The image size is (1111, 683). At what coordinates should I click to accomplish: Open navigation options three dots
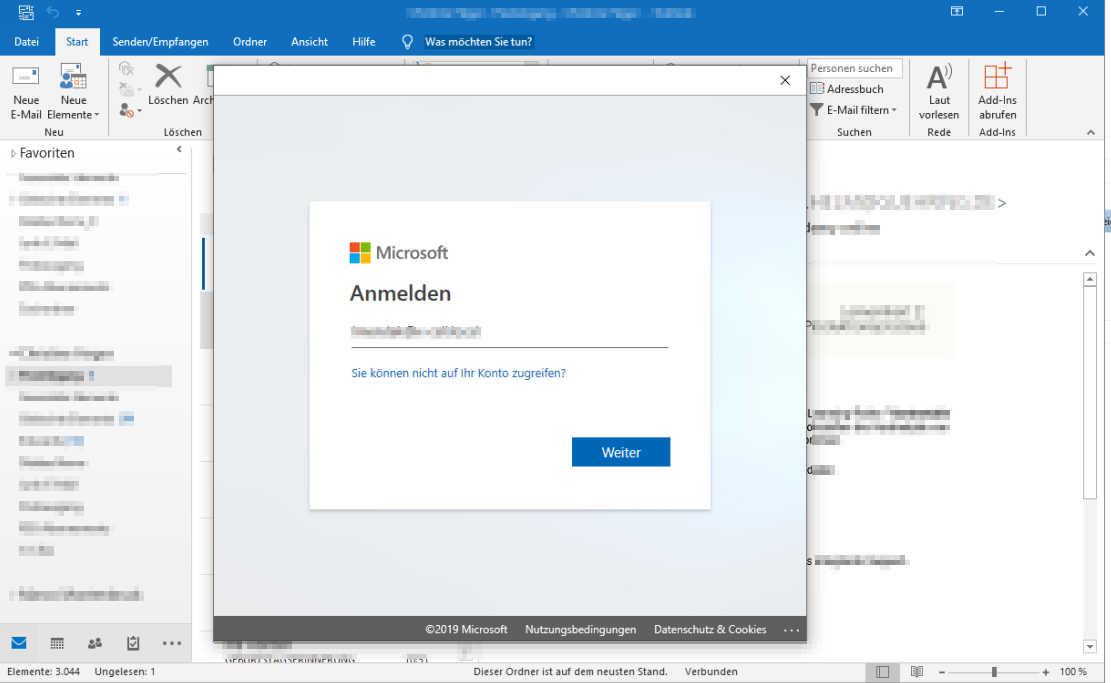(172, 643)
